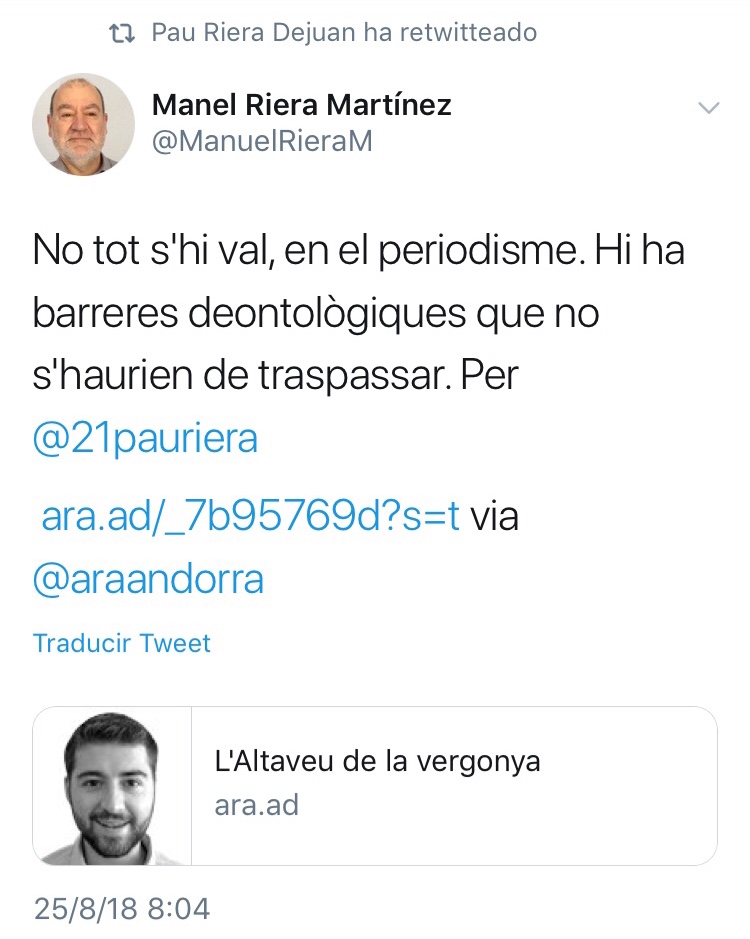Click the ara.ad domain in link card
The height and width of the screenshot is (939, 750).
pos(256,805)
